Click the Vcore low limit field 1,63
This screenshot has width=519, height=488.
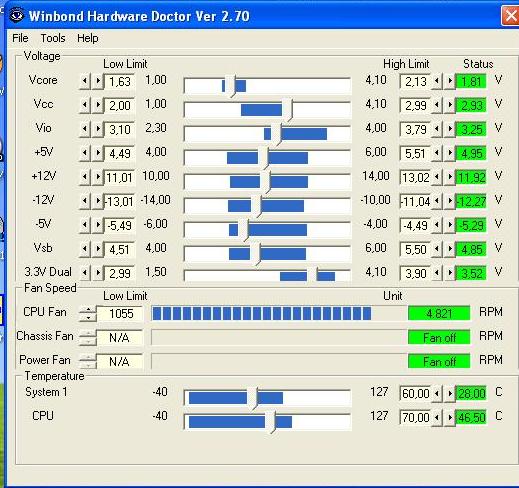[x=120, y=82]
